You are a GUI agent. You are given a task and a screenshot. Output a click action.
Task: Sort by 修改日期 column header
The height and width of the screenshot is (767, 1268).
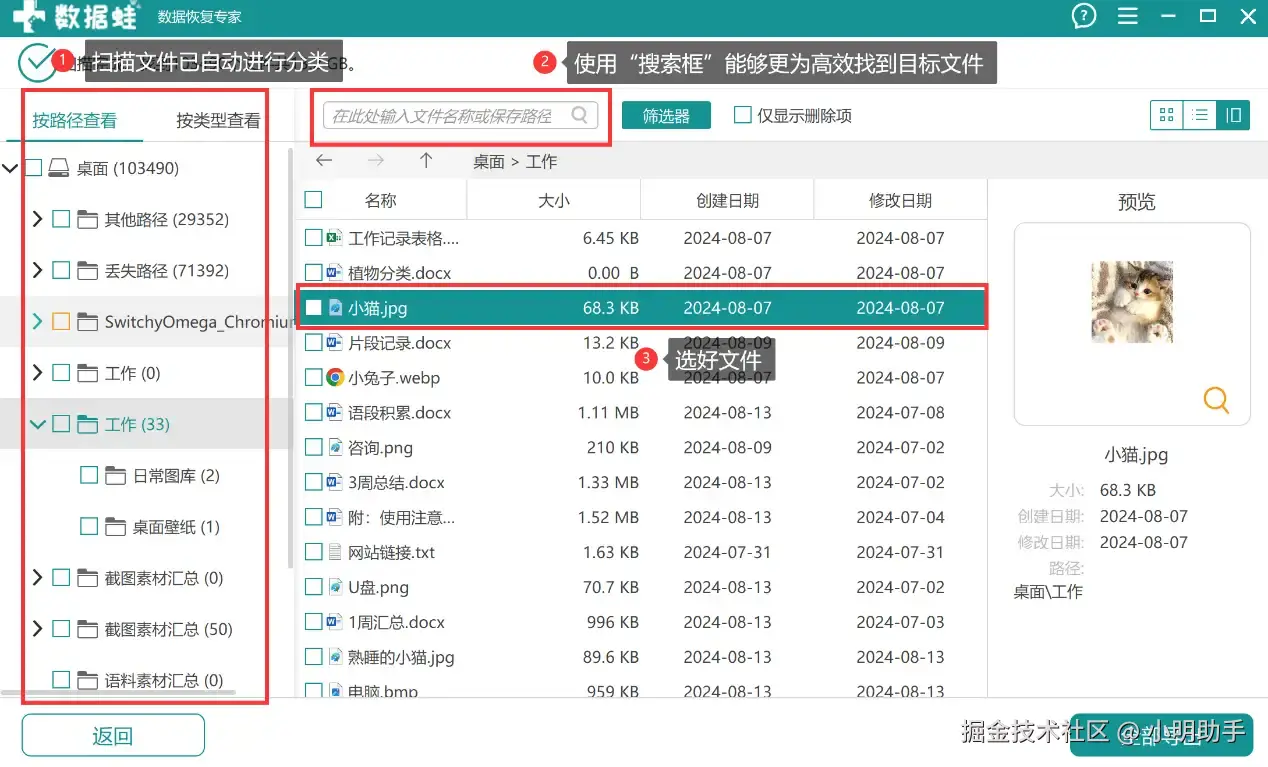[x=900, y=200]
